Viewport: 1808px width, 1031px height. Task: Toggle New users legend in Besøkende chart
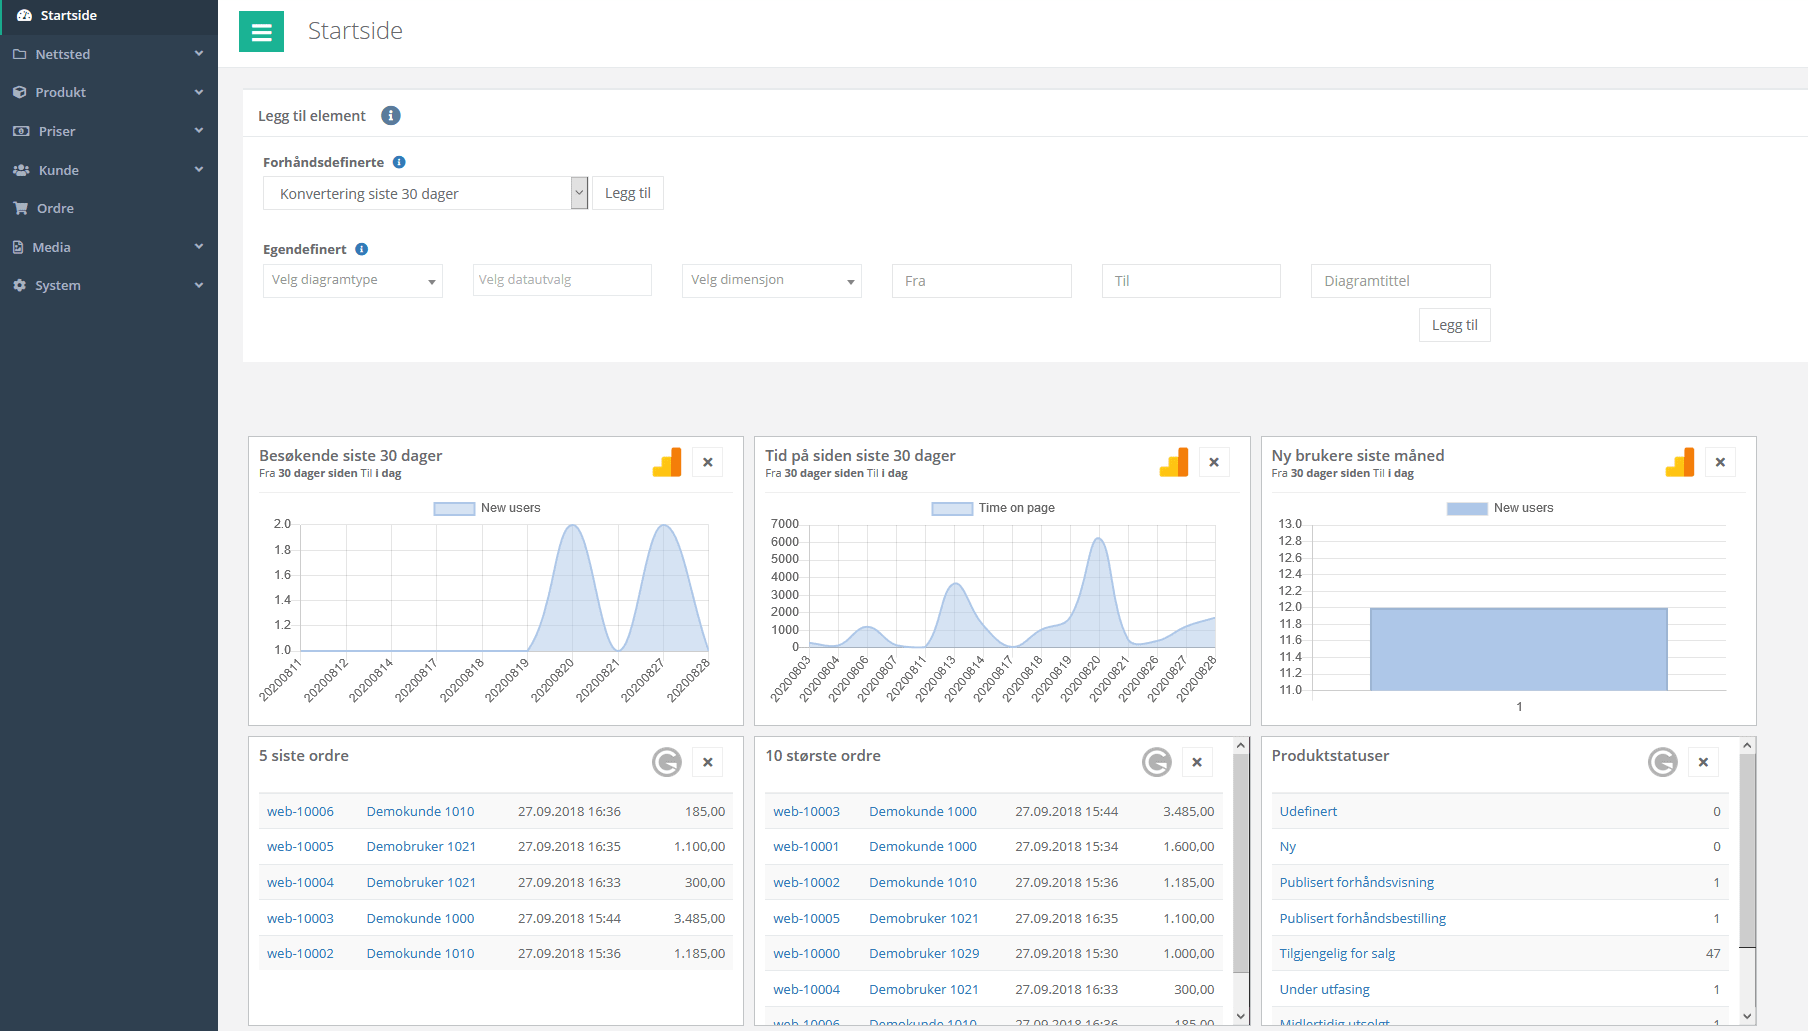tap(487, 508)
